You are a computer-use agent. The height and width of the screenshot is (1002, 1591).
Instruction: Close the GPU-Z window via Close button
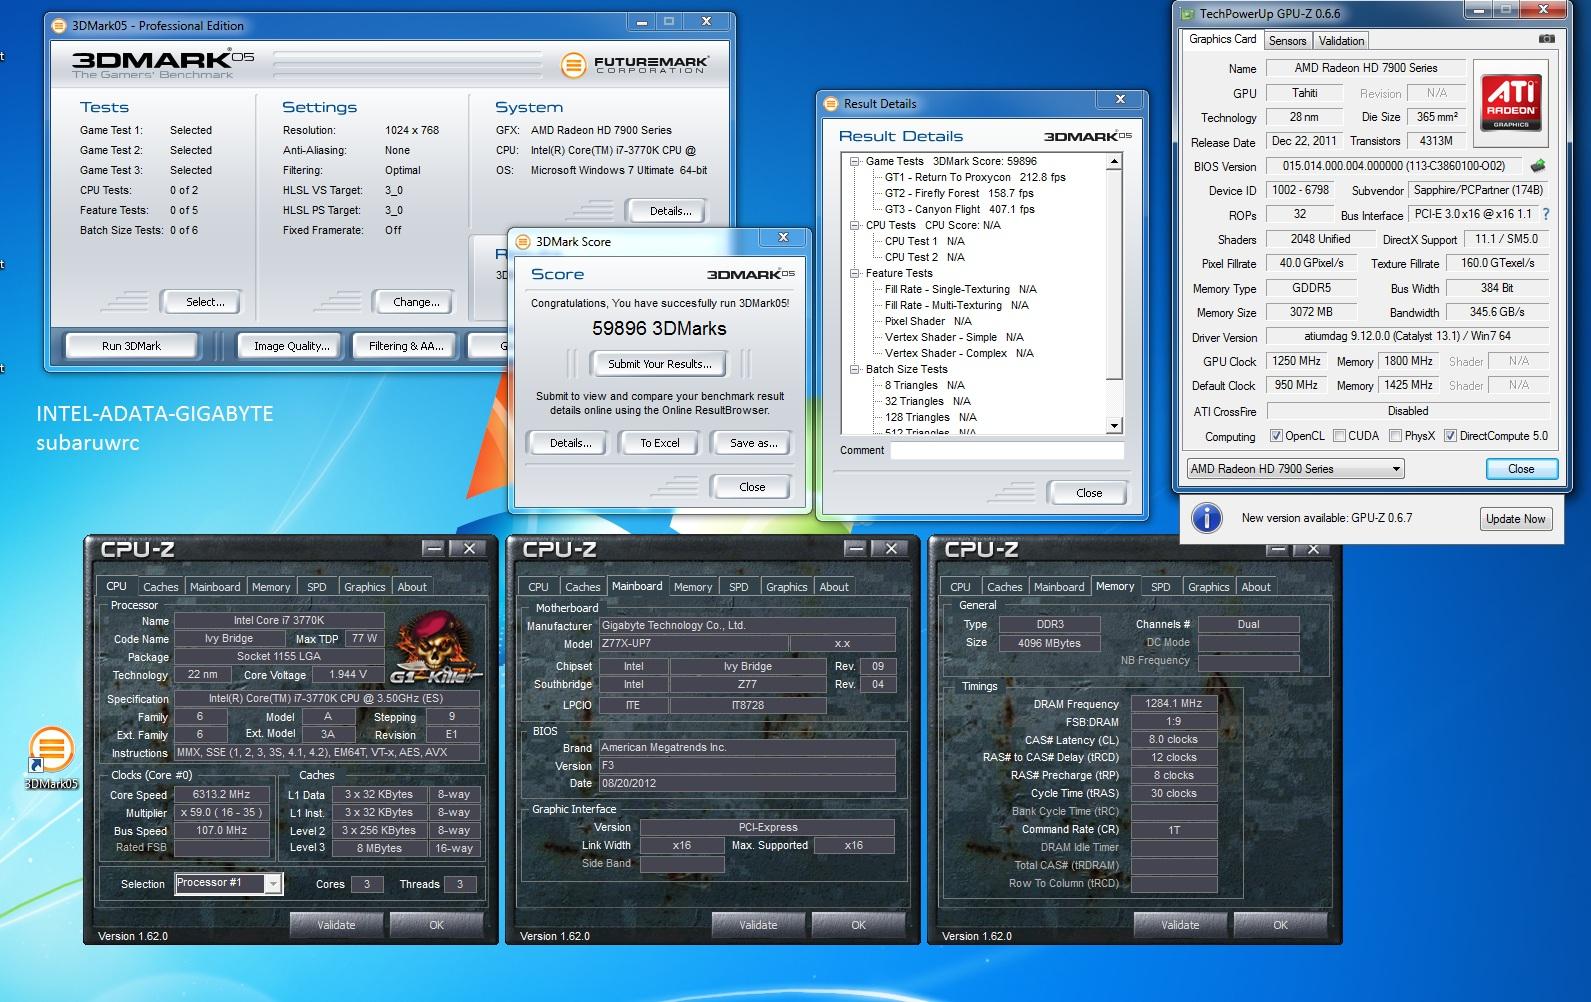tap(1521, 468)
